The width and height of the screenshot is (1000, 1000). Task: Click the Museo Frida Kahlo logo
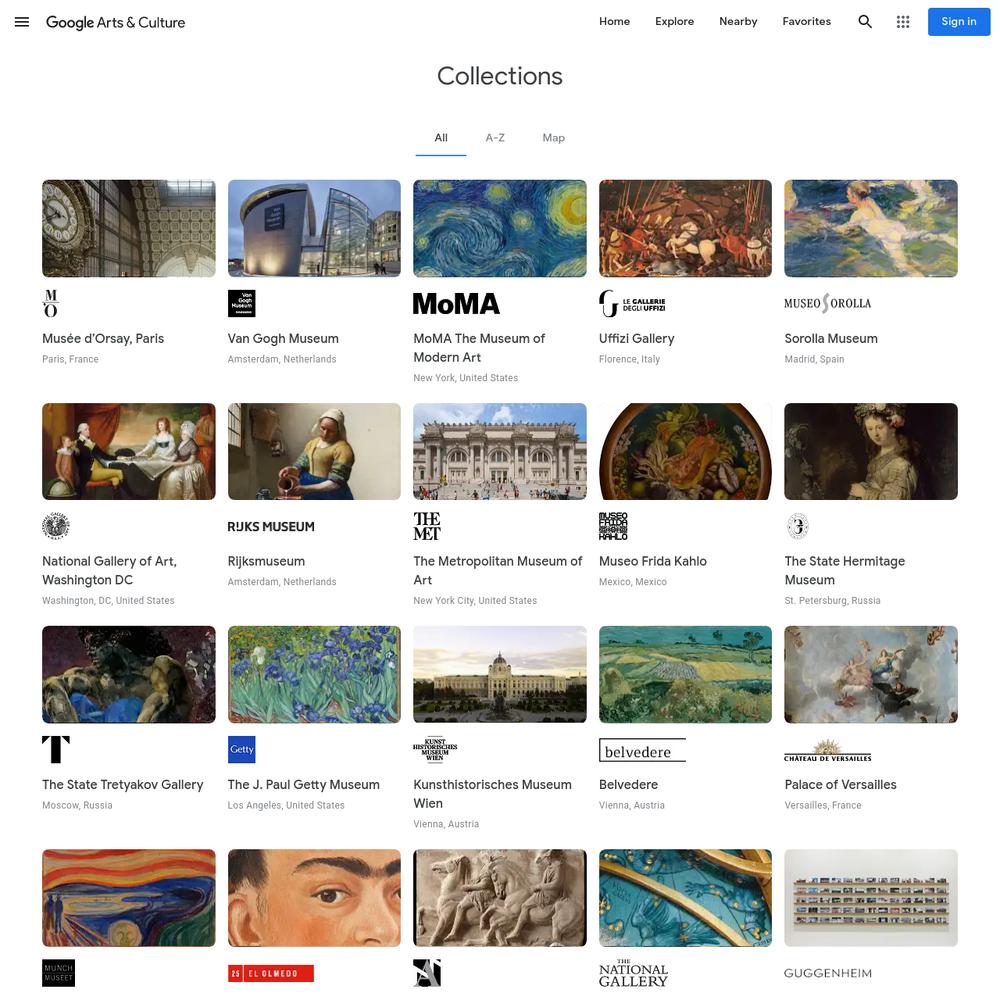point(613,526)
